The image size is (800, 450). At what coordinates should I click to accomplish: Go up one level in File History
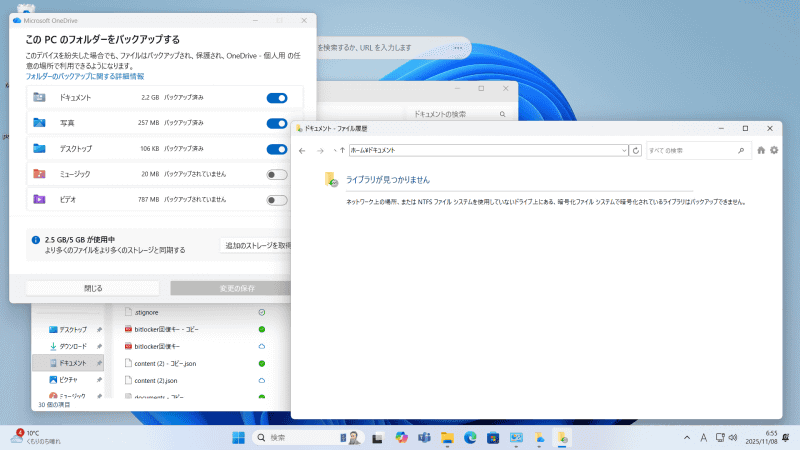point(342,151)
